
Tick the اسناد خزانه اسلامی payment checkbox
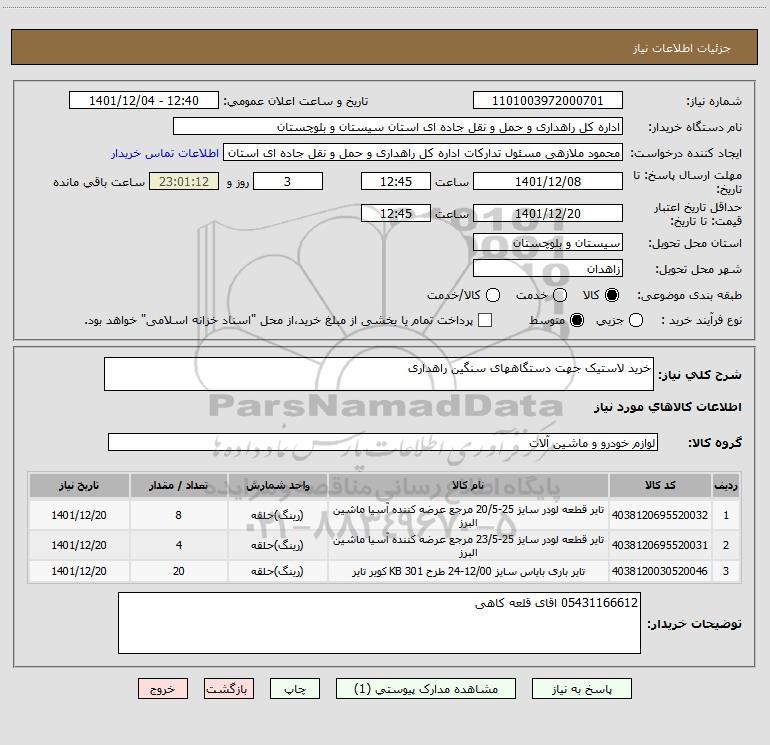485,320
